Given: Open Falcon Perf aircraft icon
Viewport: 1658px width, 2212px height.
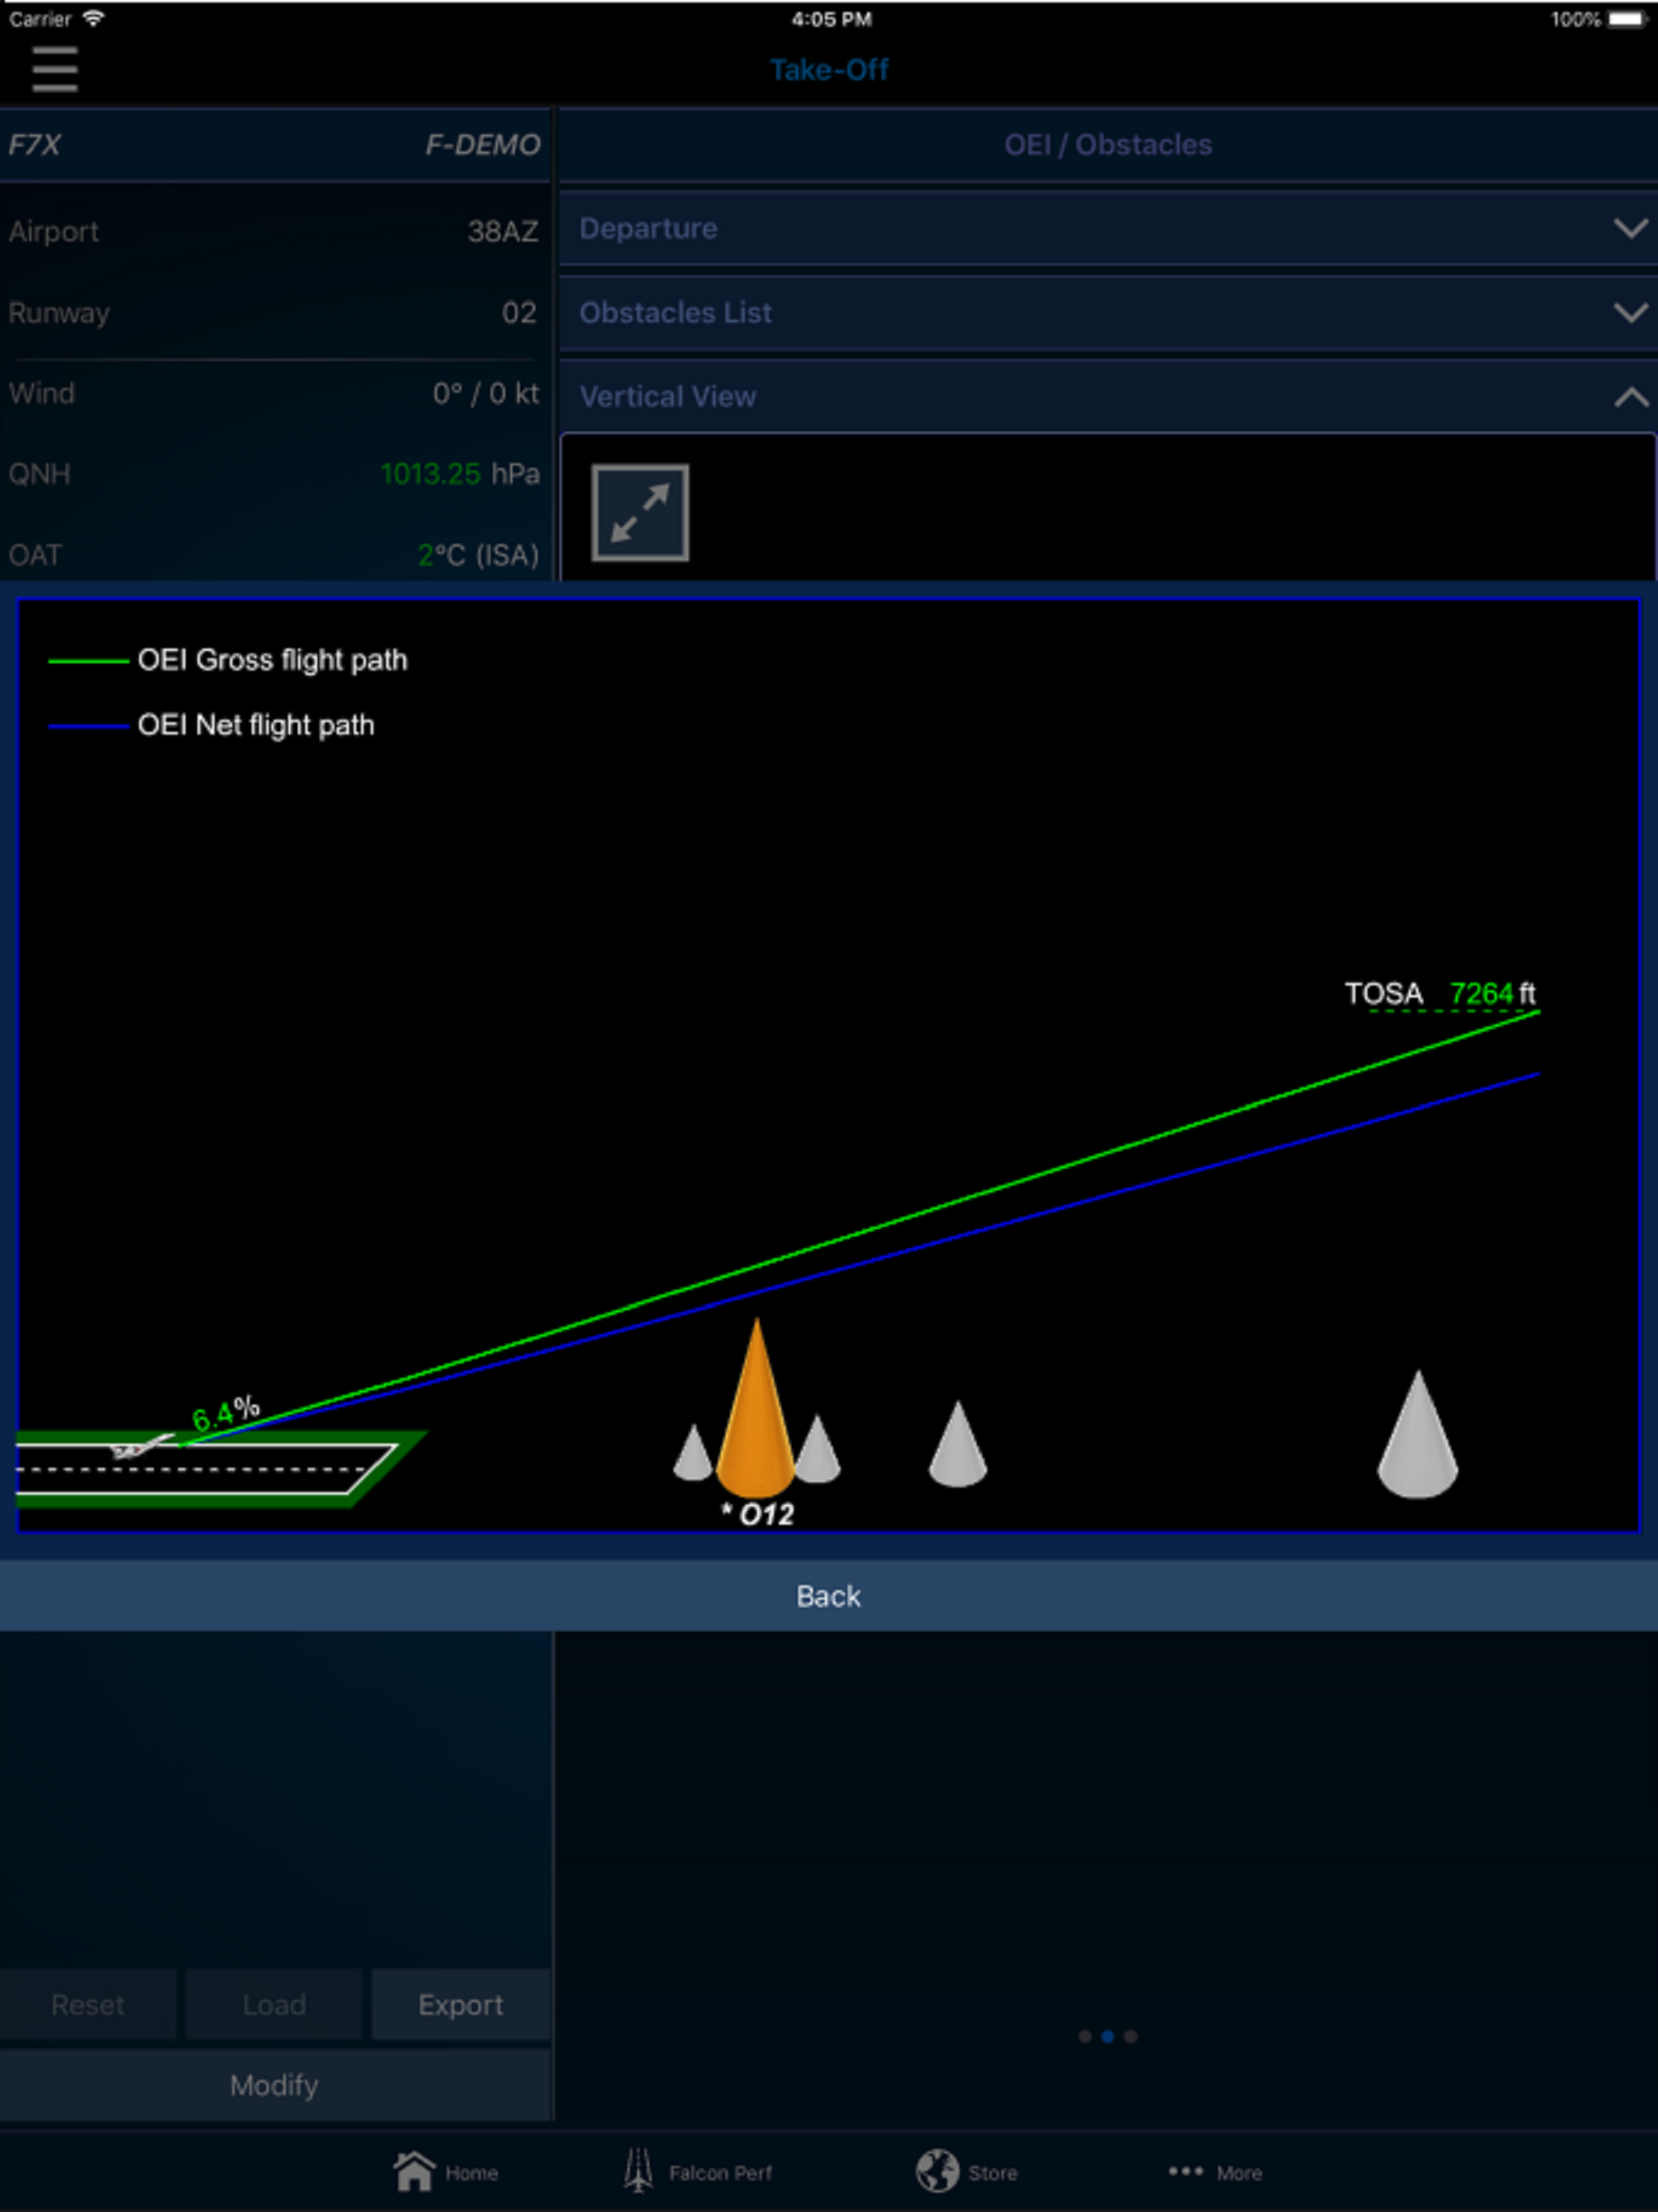Looking at the screenshot, I should (638, 2171).
